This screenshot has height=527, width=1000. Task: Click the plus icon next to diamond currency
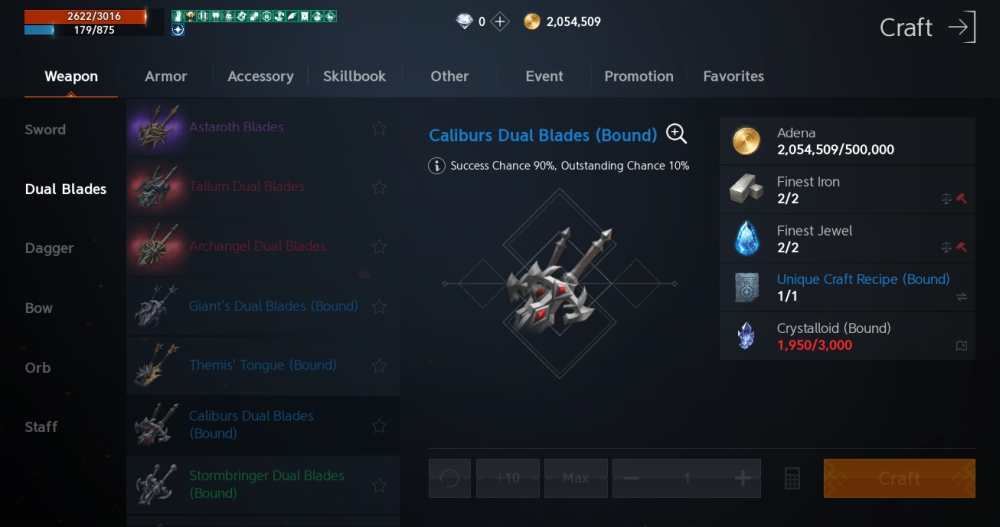click(500, 22)
